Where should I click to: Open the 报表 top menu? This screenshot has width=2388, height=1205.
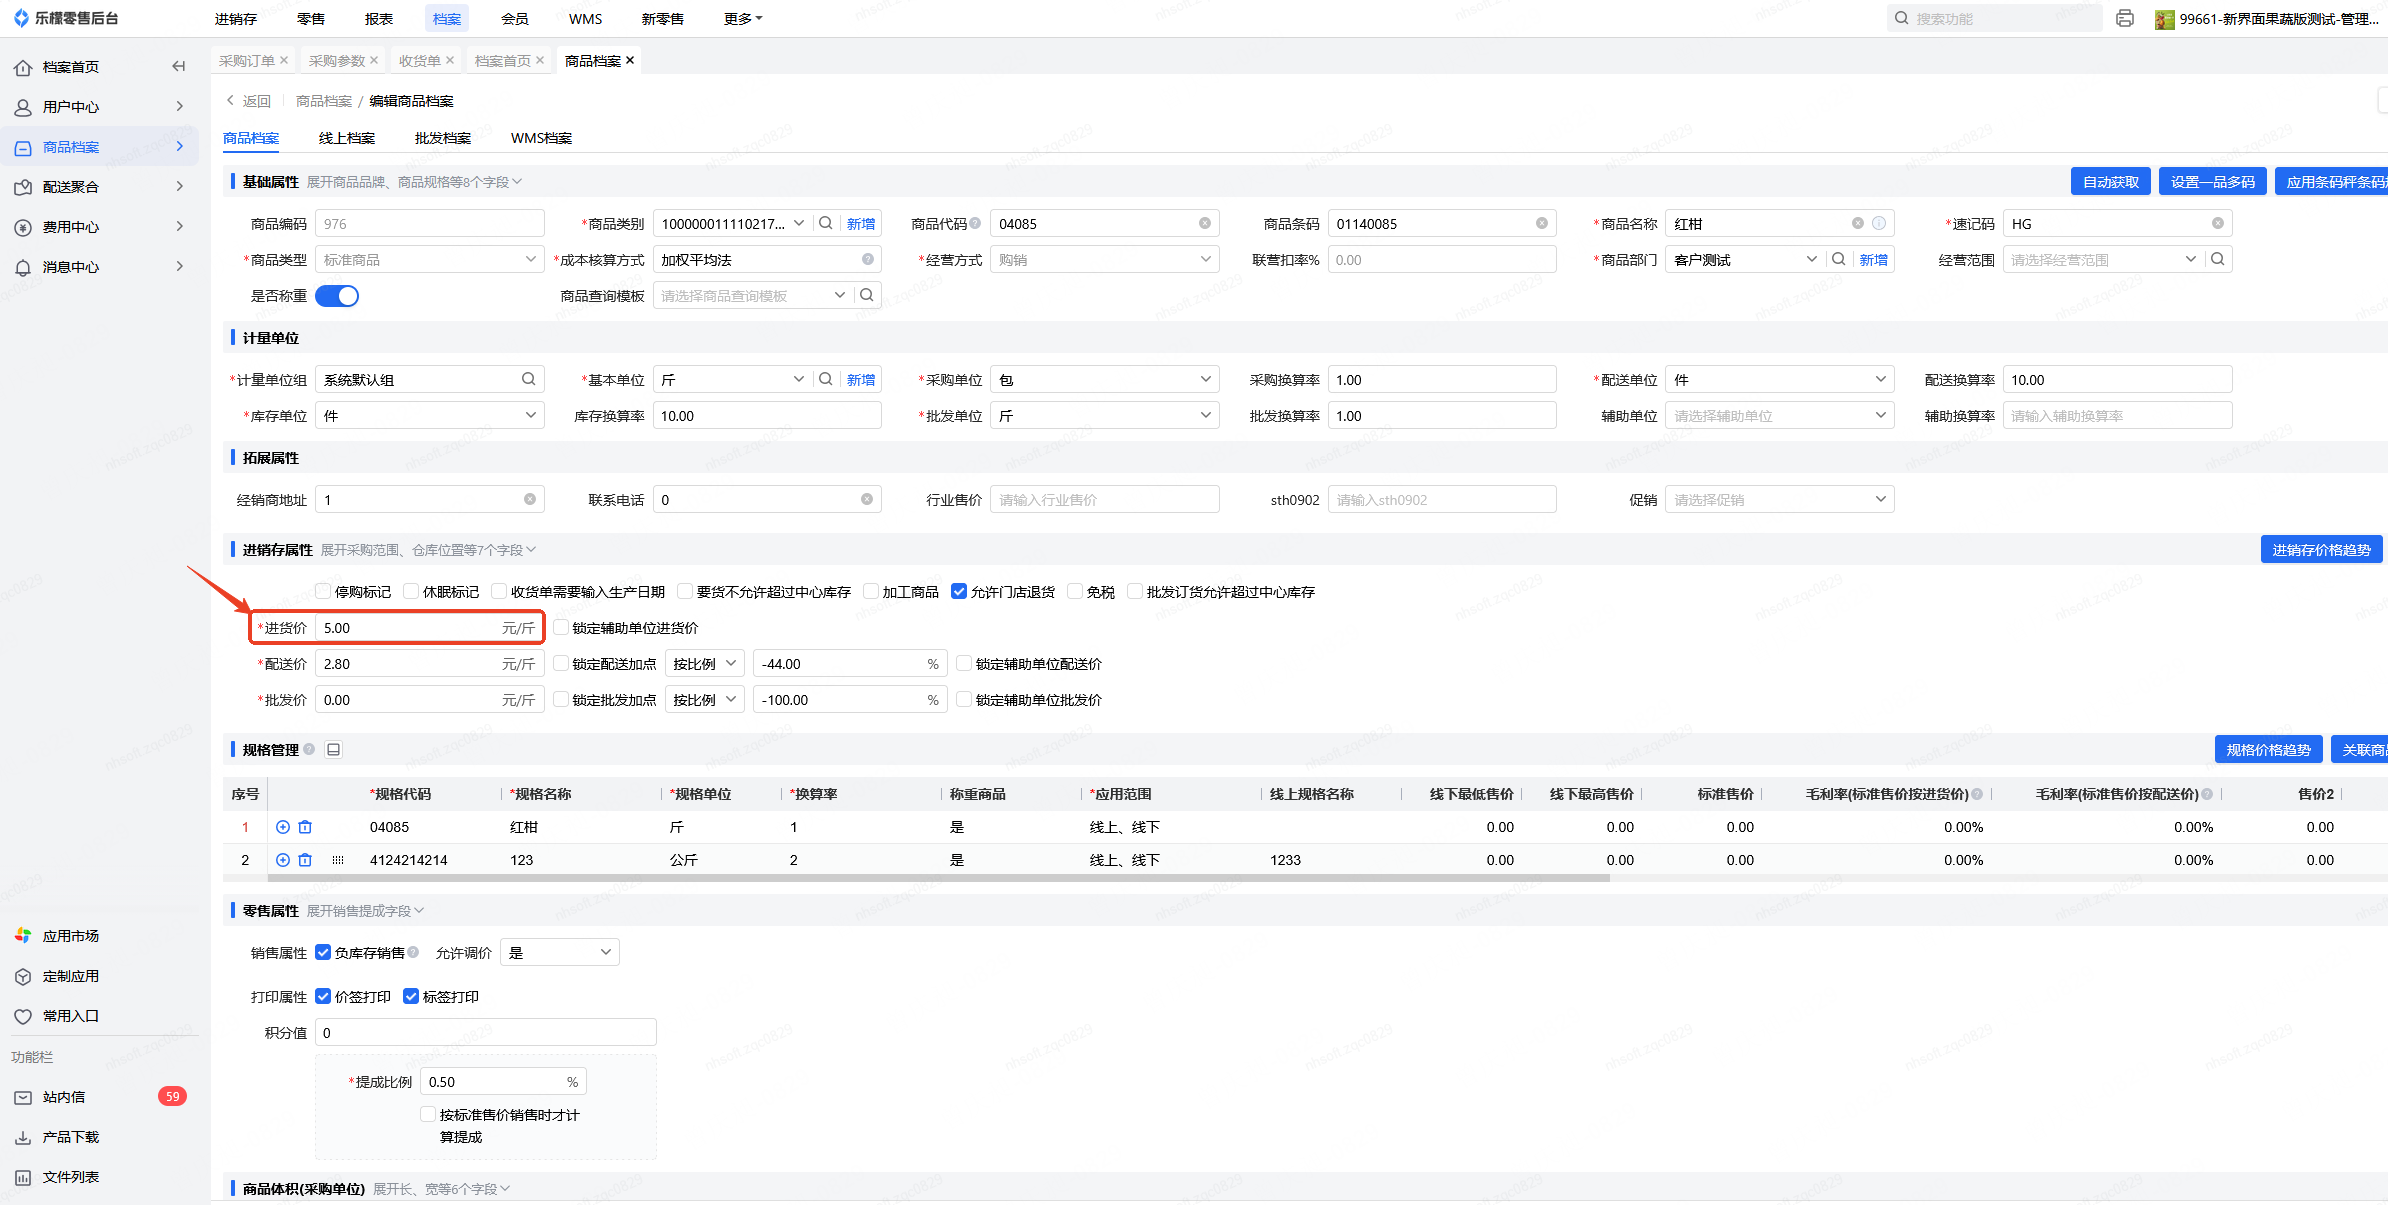(x=379, y=19)
